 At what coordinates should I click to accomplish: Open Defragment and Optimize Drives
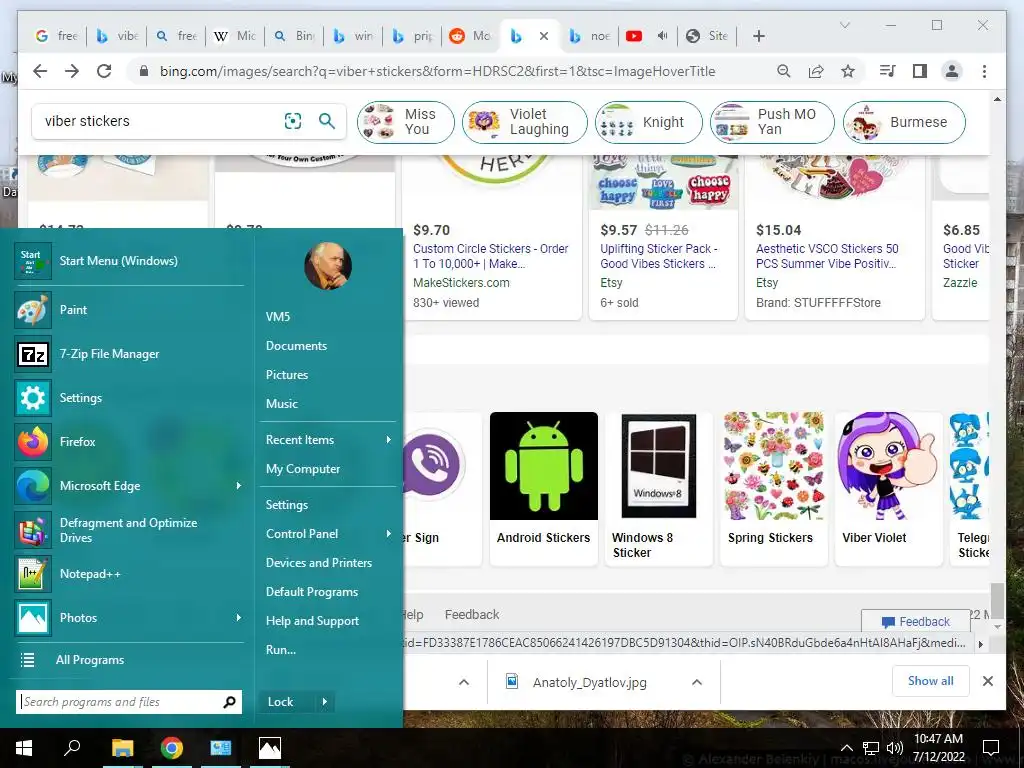(x=129, y=530)
